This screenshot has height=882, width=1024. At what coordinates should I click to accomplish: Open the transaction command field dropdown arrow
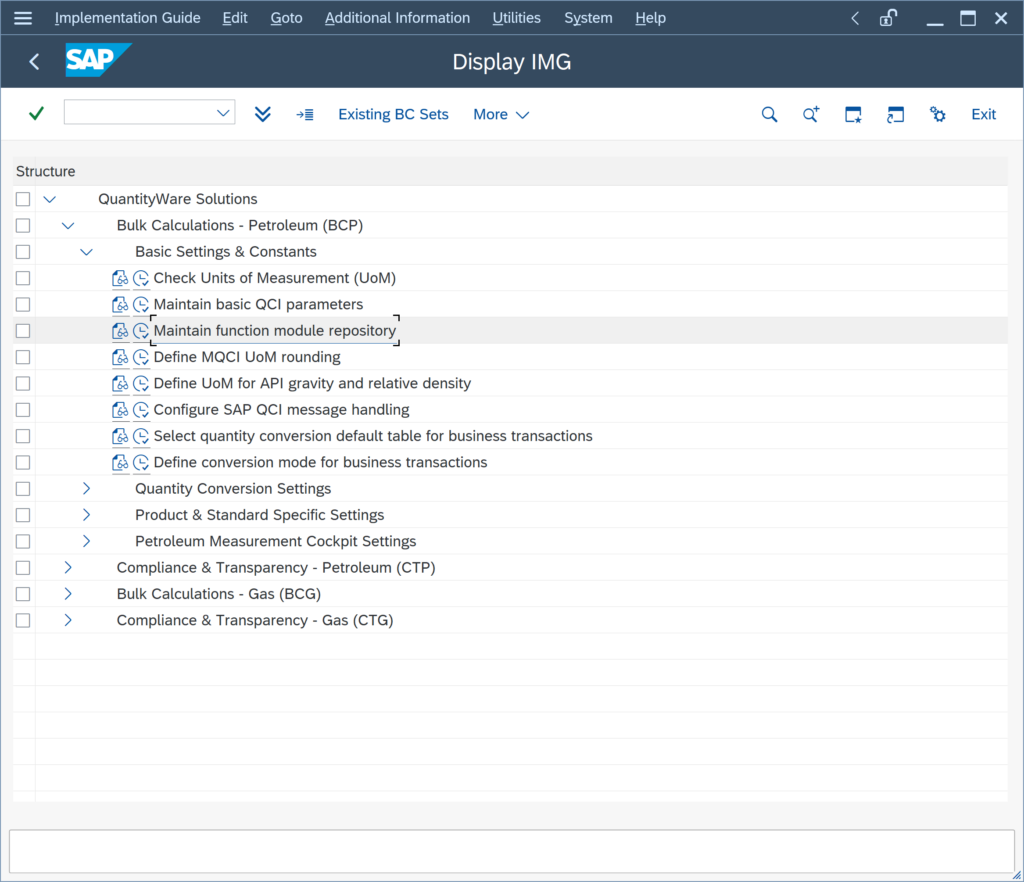223,113
